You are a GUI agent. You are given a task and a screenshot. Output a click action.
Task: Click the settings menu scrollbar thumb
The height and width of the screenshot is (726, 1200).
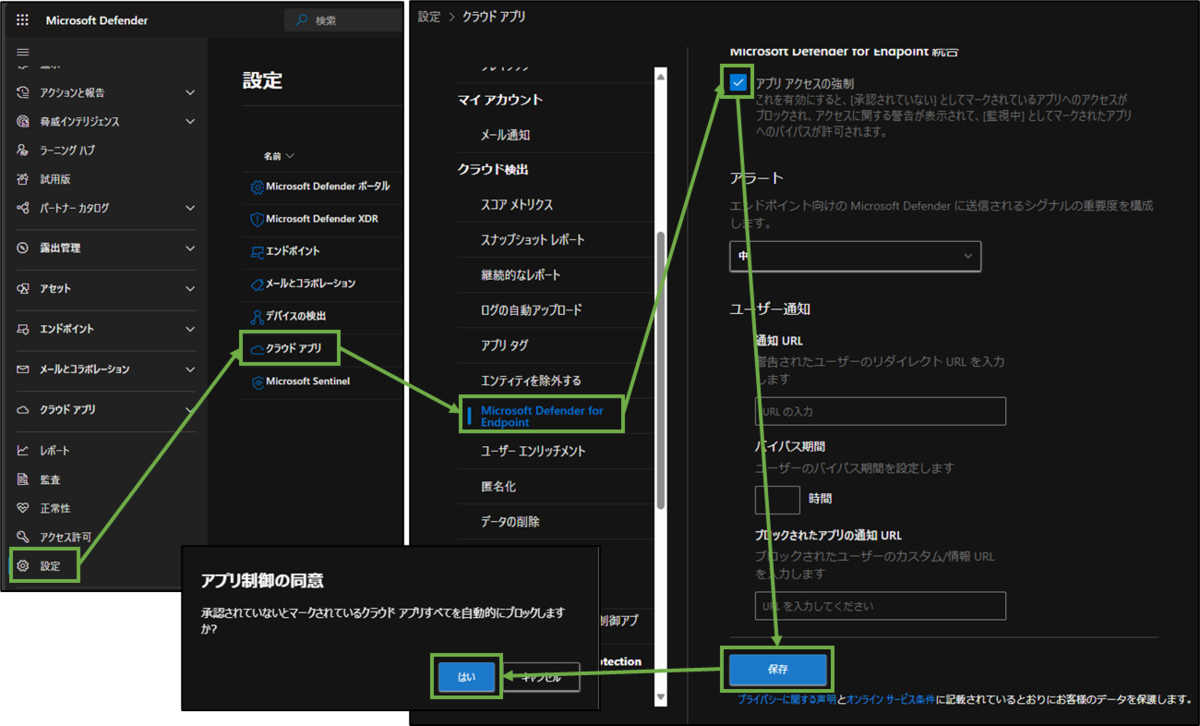click(x=659, y=370)
